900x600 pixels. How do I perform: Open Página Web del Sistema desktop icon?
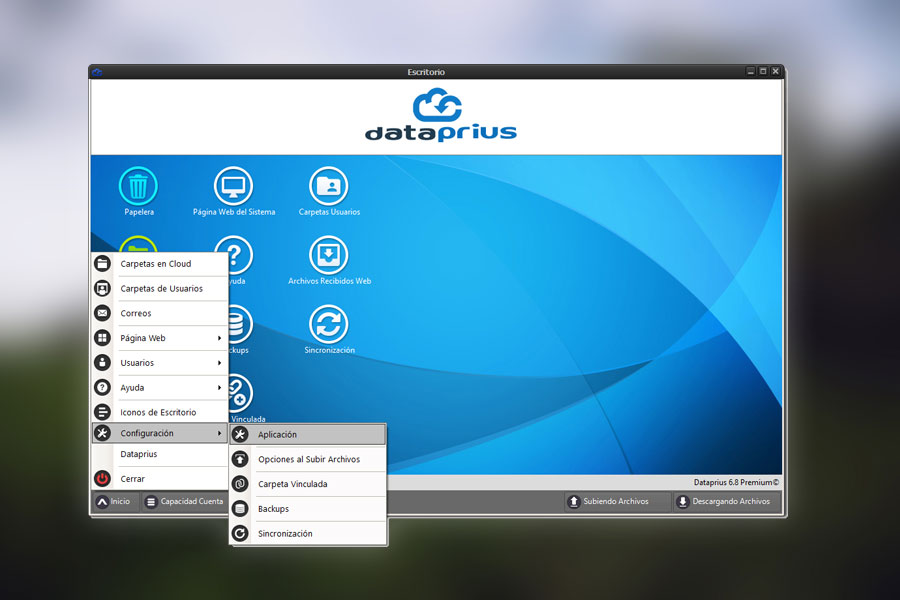(234, 186)
